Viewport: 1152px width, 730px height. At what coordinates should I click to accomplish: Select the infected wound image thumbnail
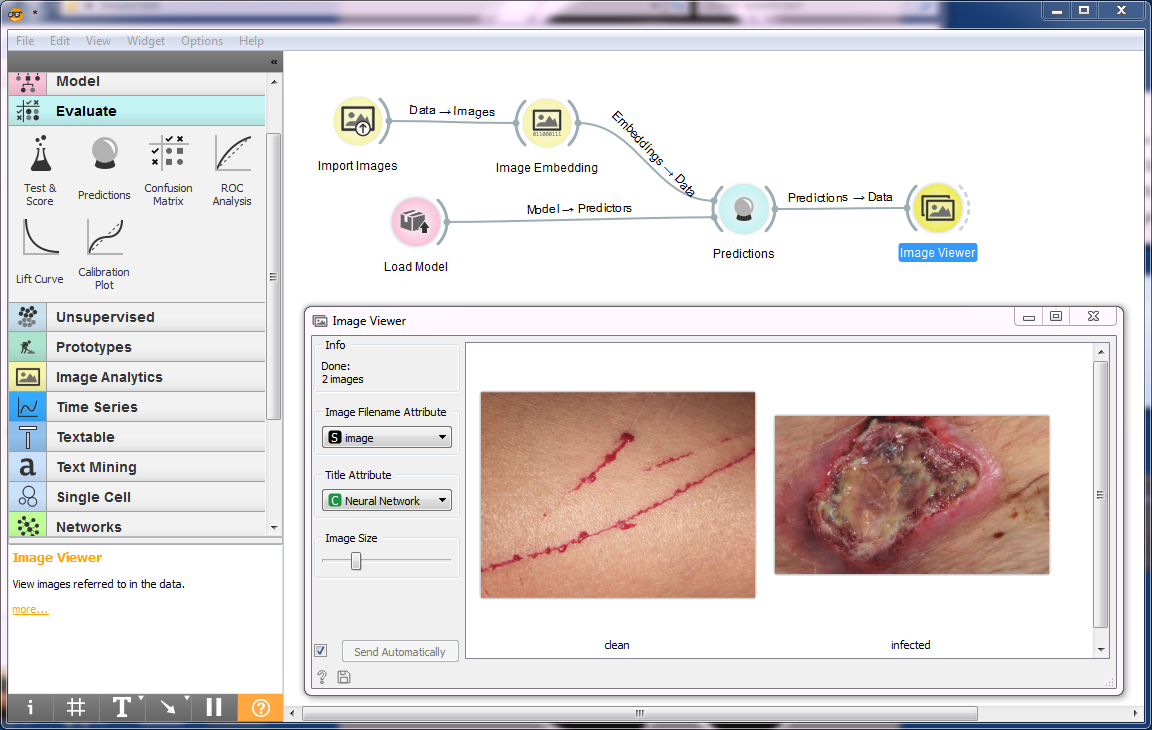click(912, 495)
